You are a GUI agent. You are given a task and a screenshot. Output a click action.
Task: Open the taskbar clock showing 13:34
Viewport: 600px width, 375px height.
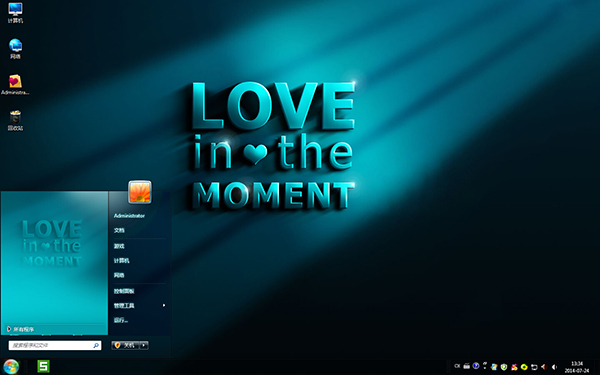pos(577,367)
